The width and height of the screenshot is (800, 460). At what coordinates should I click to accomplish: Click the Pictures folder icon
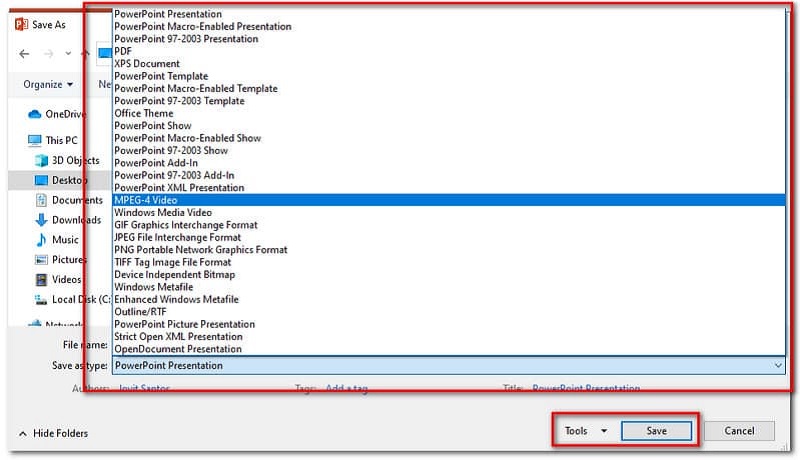click(41, 260)
